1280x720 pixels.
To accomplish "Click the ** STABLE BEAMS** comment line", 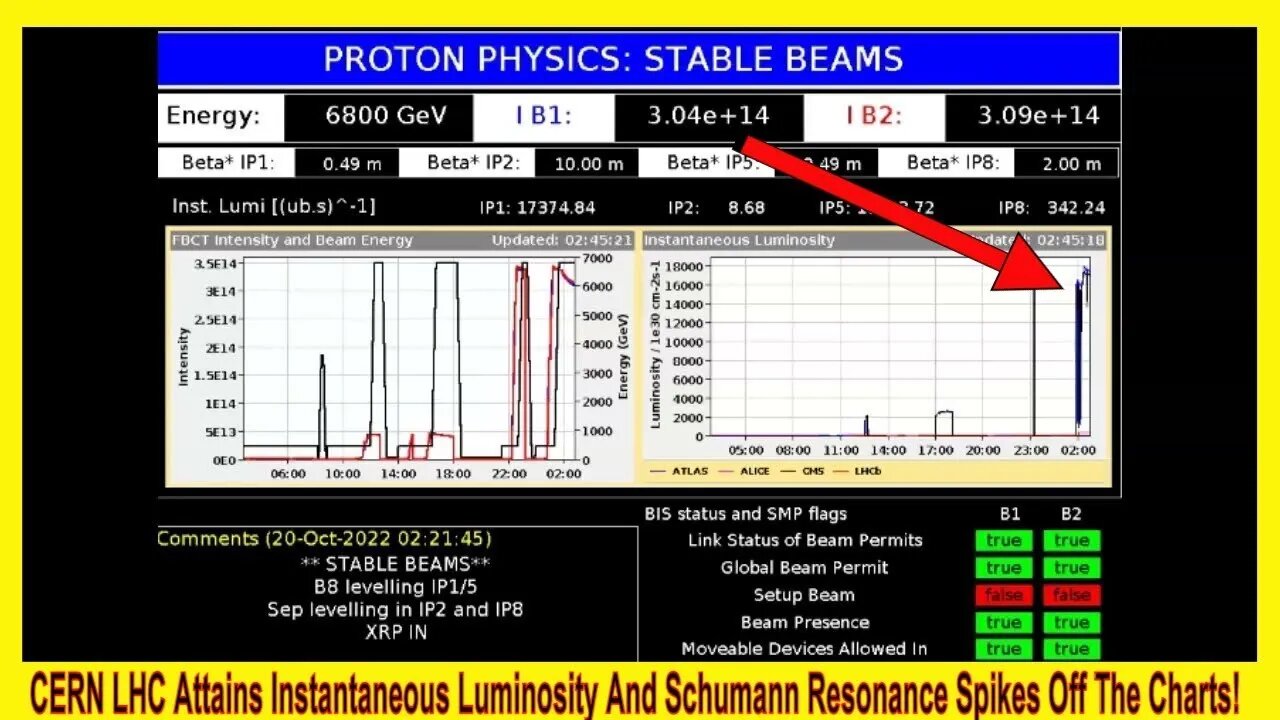I will [395, 564].
